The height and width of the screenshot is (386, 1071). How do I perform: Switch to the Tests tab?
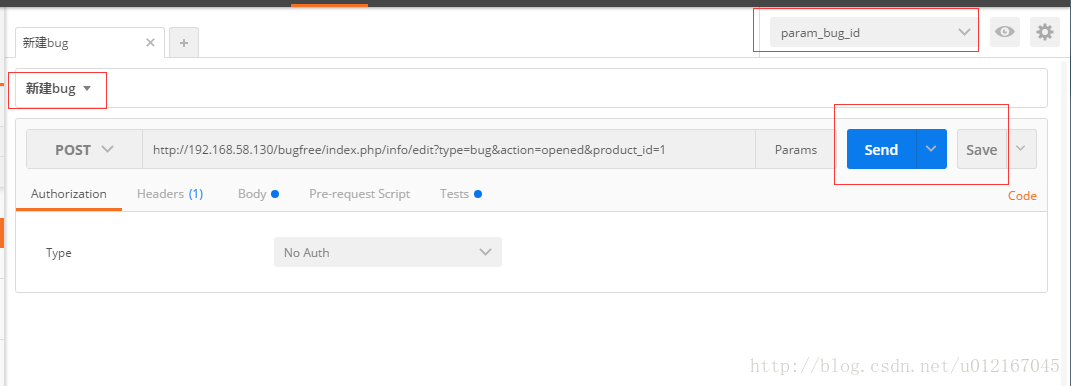click(461, 194)
